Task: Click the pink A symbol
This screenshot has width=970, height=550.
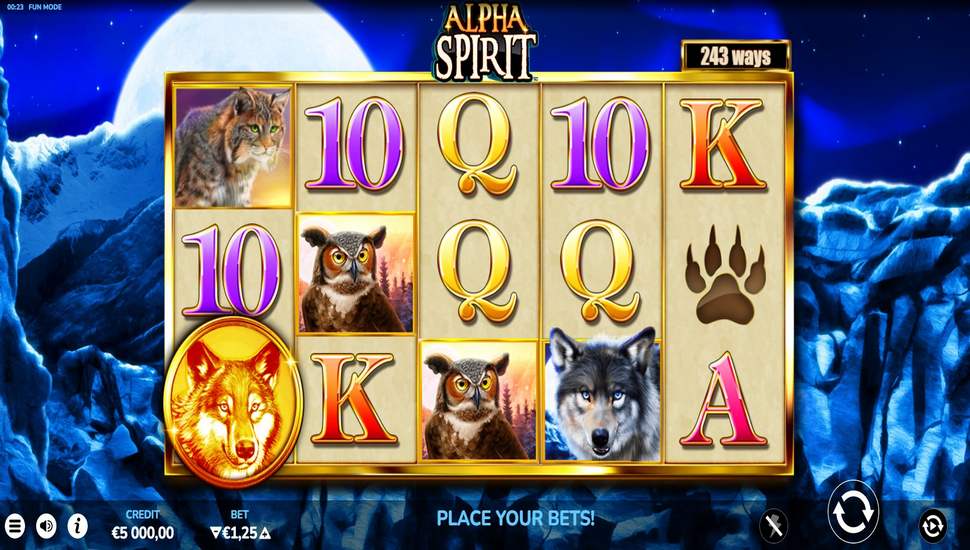Action: (x=723, y=400)
